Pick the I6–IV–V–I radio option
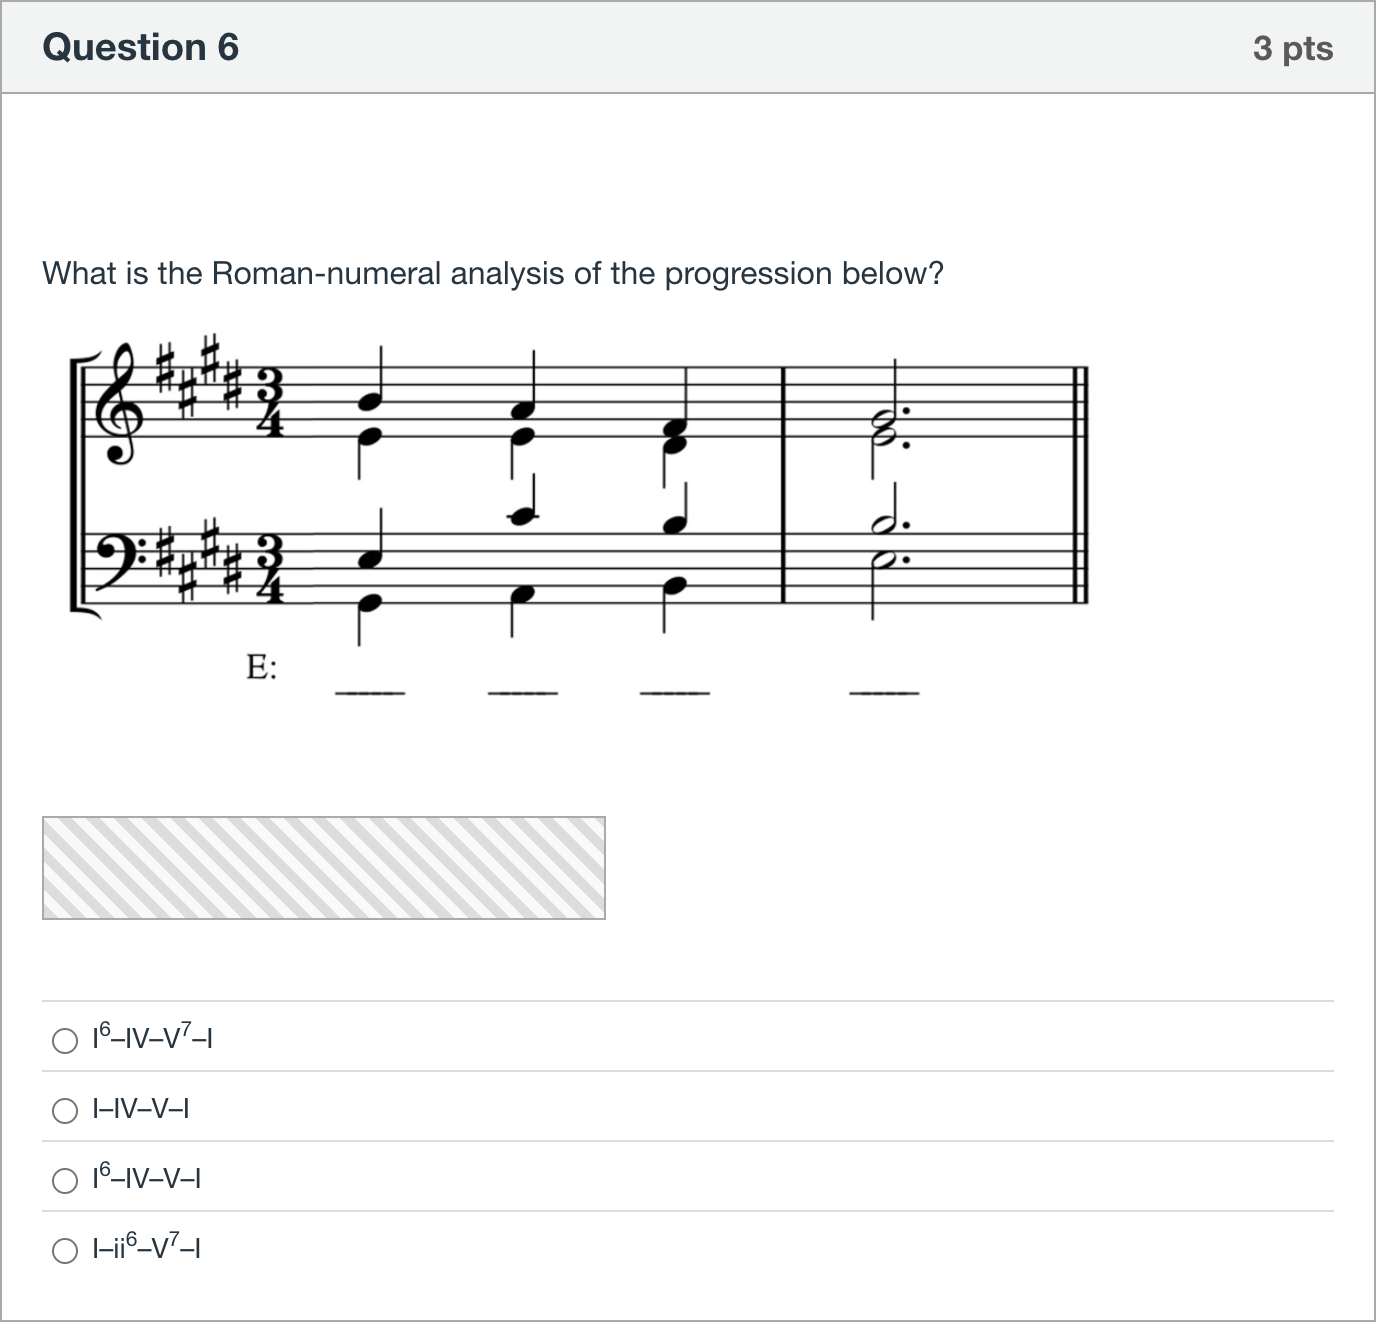This screenshot has height=1322, width=1376. (65, 1181)
